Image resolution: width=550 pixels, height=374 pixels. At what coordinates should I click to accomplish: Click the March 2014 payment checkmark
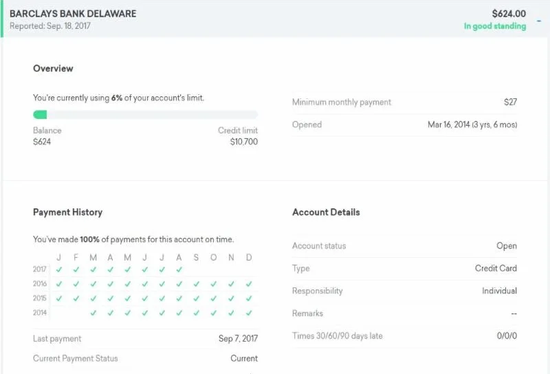(93, 313)
